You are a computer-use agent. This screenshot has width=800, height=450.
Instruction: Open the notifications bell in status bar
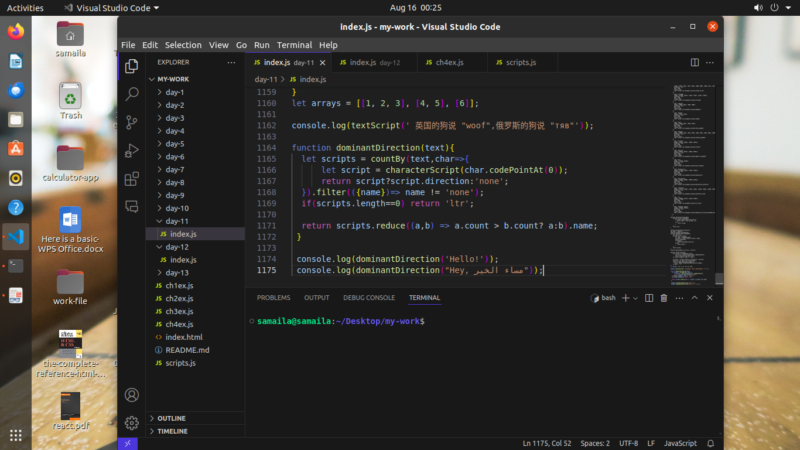(710, 443)
